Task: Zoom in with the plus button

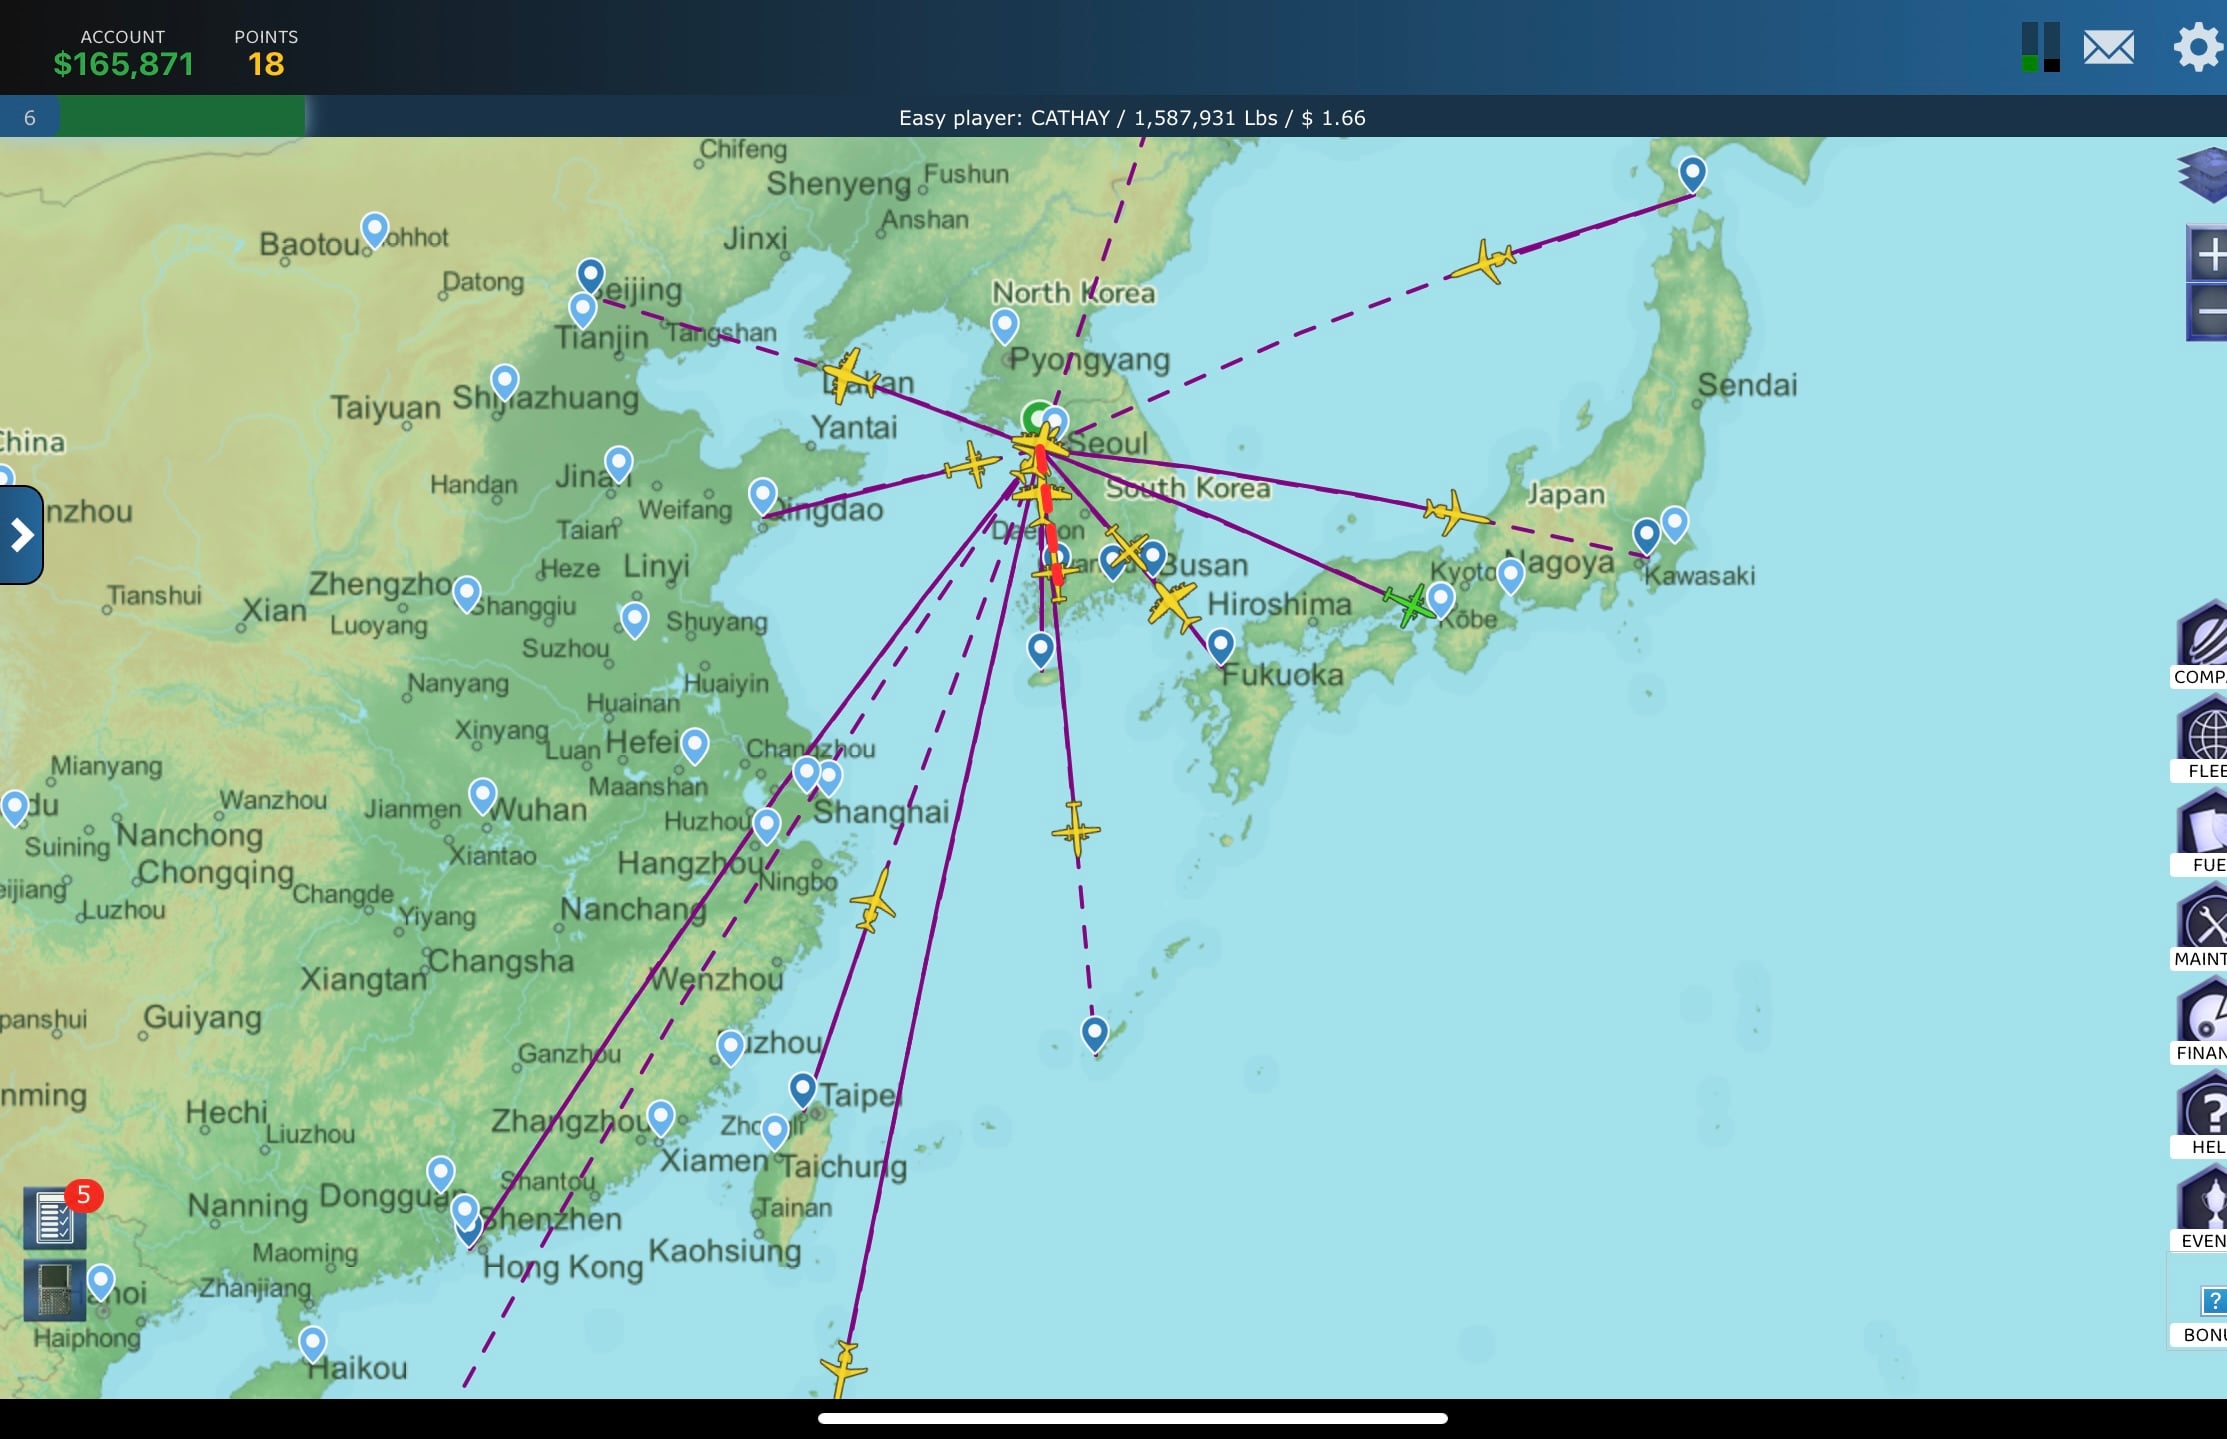Action: [2207, 254]
